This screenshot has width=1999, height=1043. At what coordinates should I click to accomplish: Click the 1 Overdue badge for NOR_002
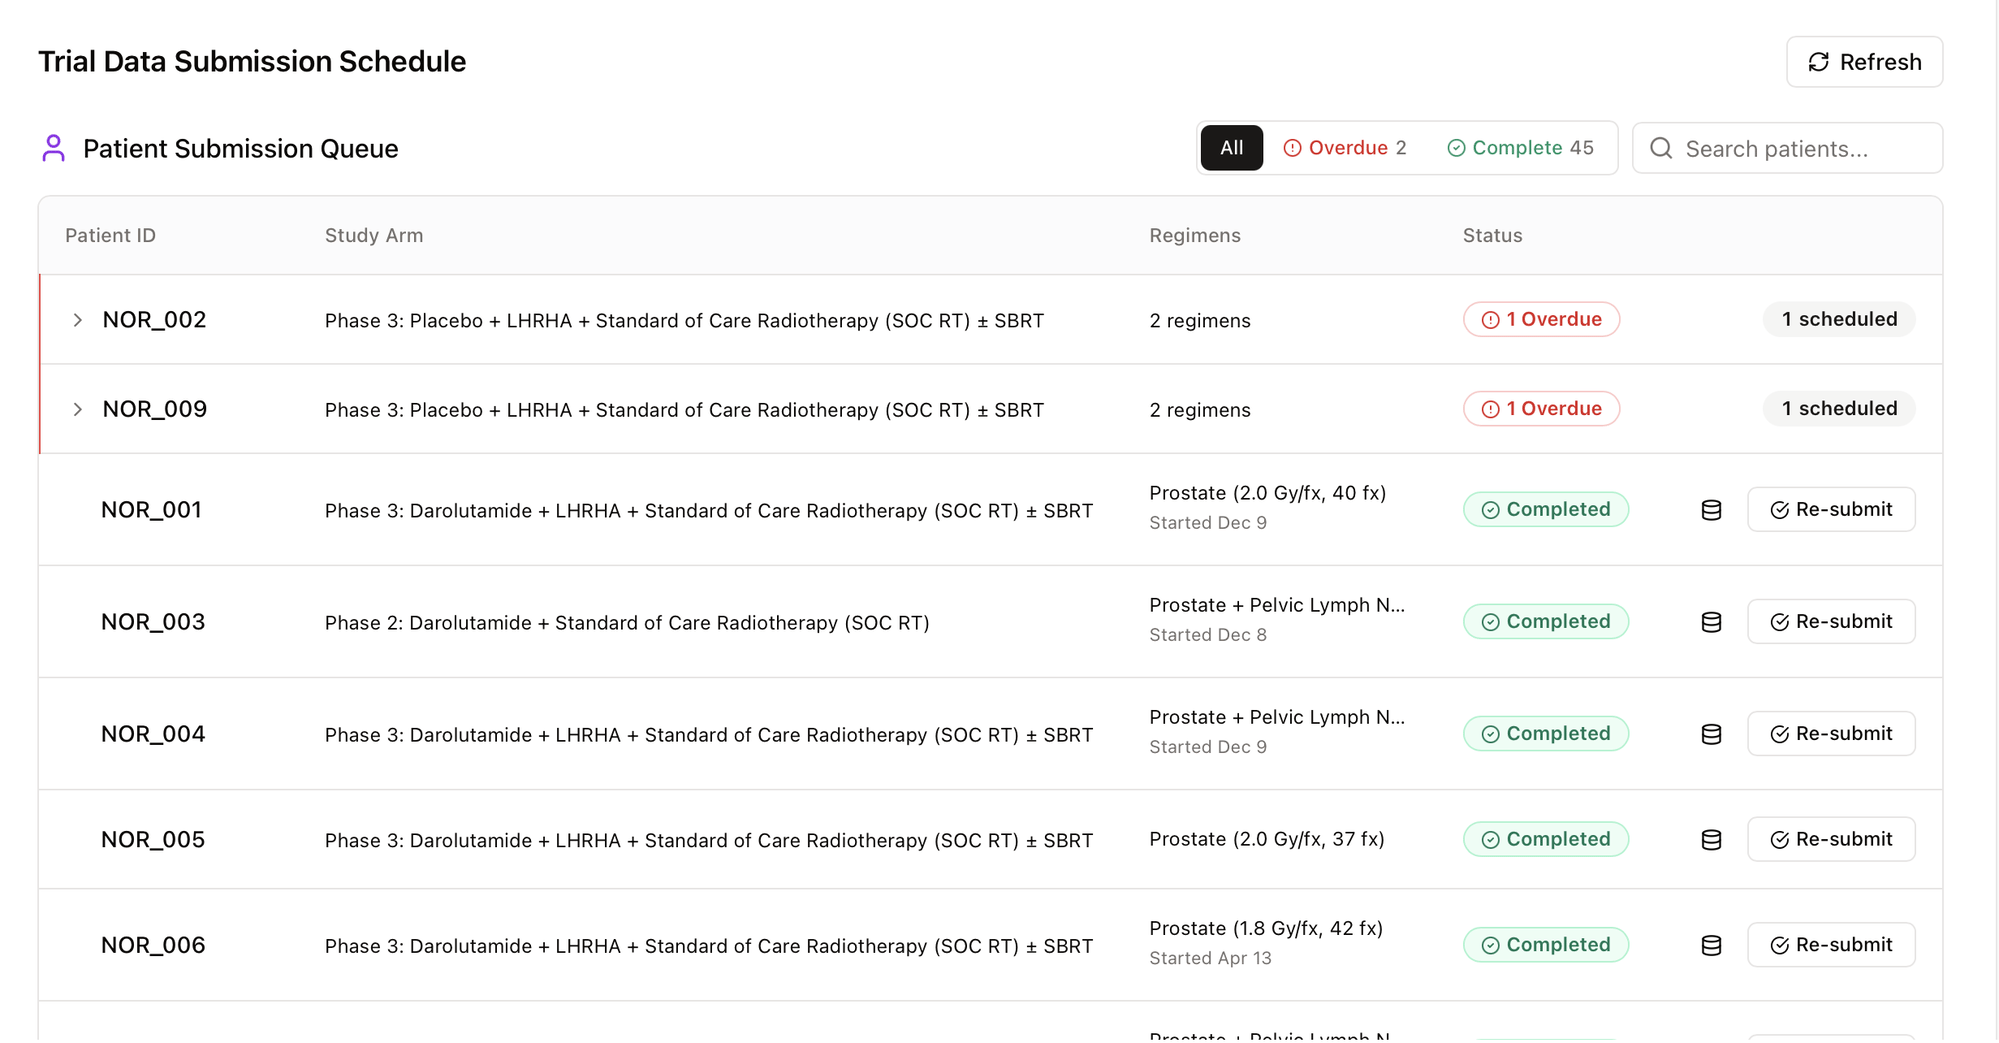tap(1541, 320)
